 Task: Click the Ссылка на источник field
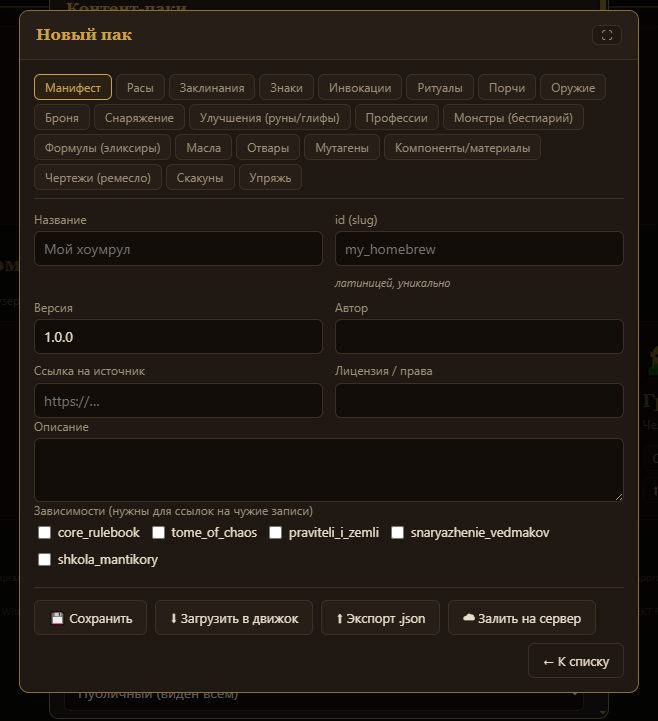click(178, 400)
